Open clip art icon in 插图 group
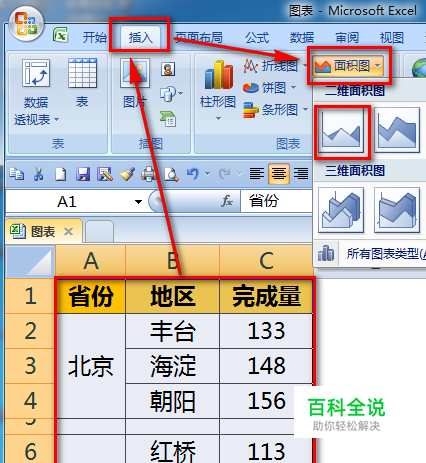426x463 pixels. coord(168,69)
